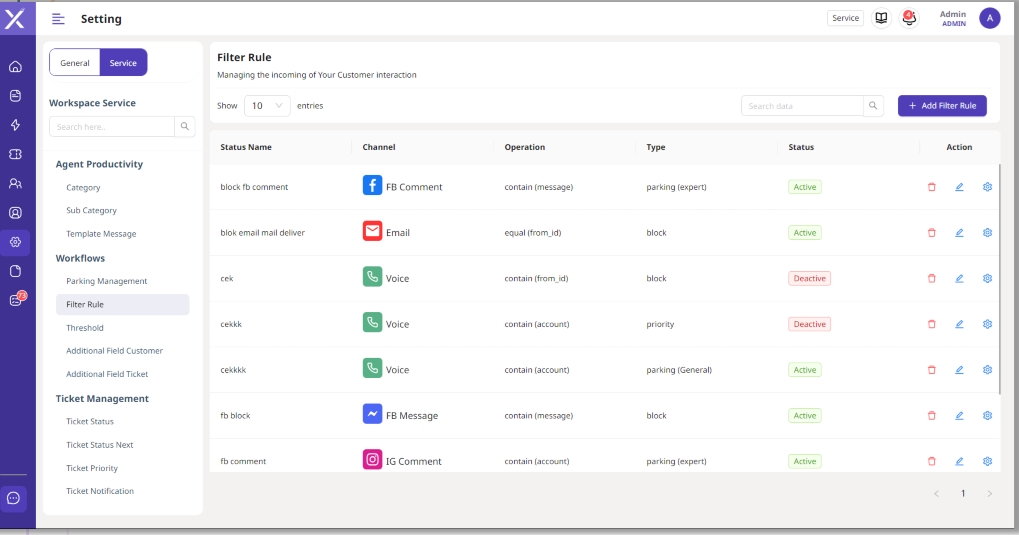Switch to the General toggle option
Image resolution: width=1019 pixels, height=535 pixels.
tap(75, 63)
